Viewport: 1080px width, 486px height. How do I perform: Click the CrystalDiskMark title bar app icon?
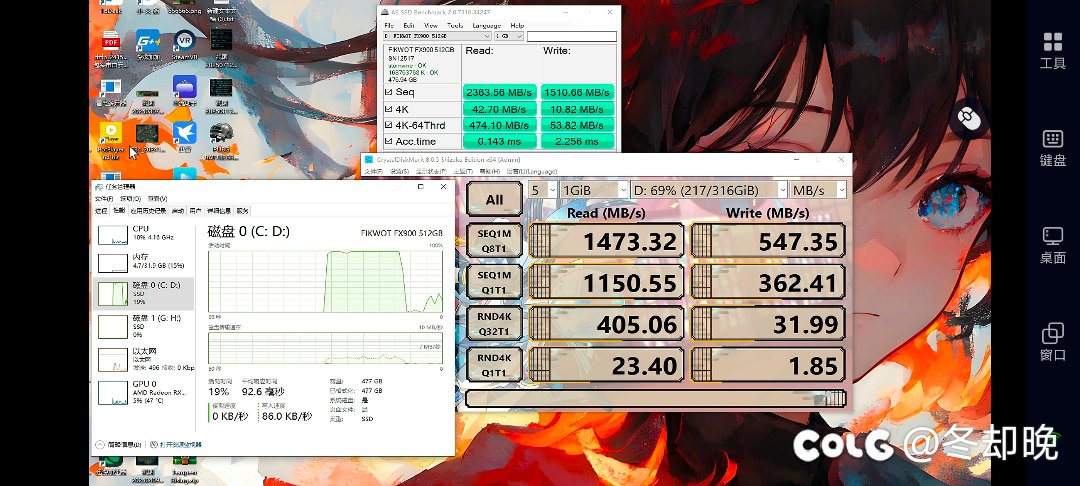coord(369,159)
